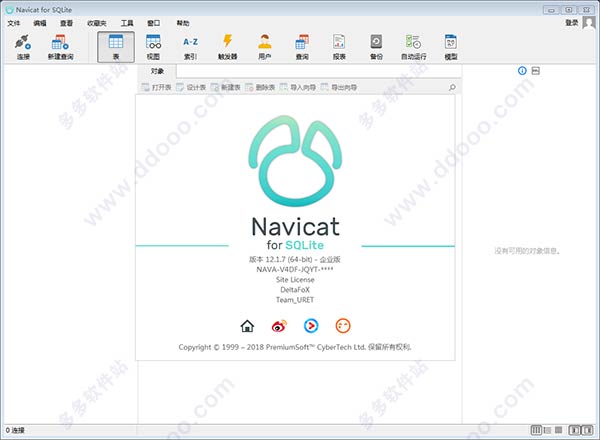This screenshot has width=600, height=440.
Task: Click the 触发器 trigger lightning icon
Action: coord(228,47)
